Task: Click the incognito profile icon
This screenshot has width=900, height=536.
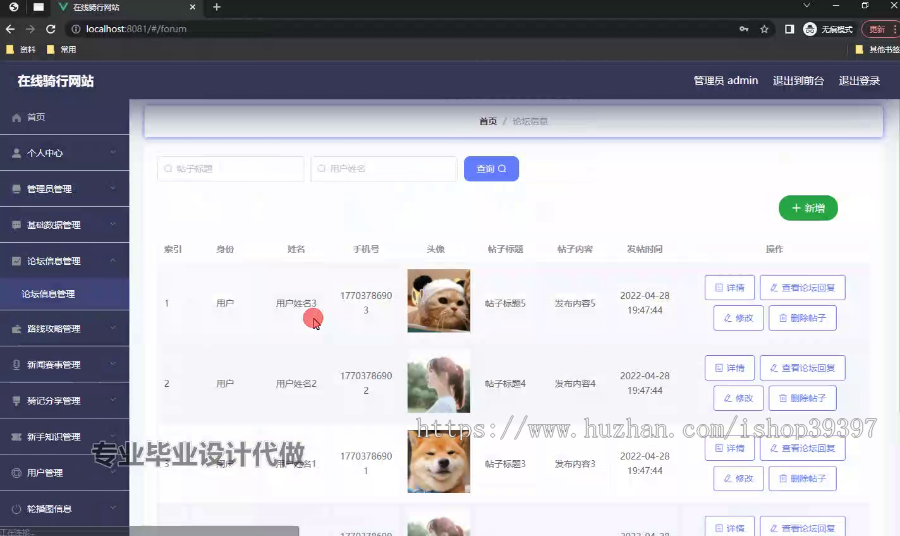Action: click(810, 29)
